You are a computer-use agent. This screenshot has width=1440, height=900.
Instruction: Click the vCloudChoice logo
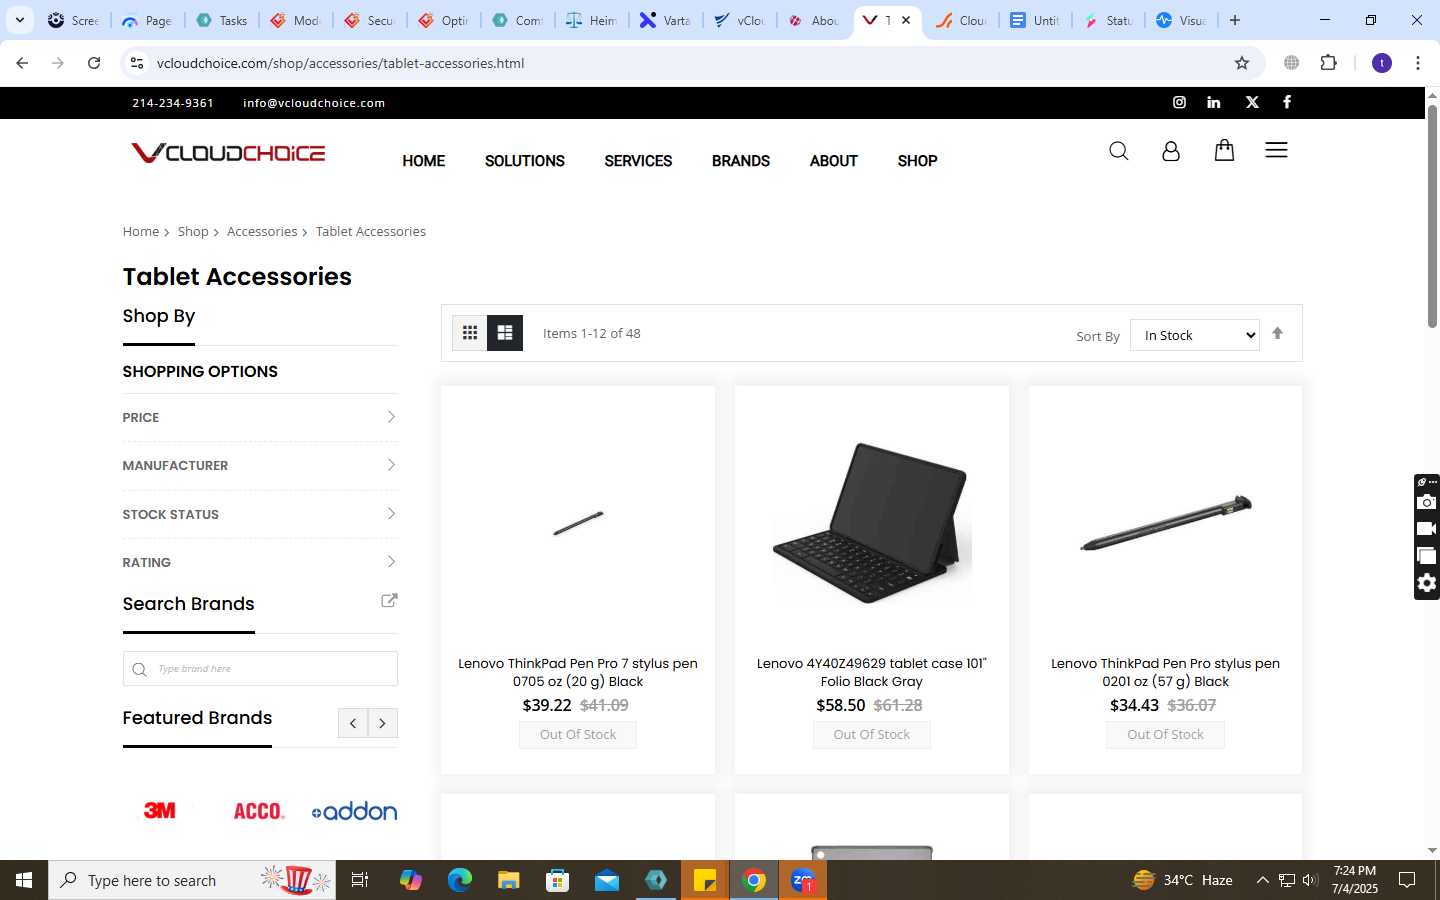[228, 153]
